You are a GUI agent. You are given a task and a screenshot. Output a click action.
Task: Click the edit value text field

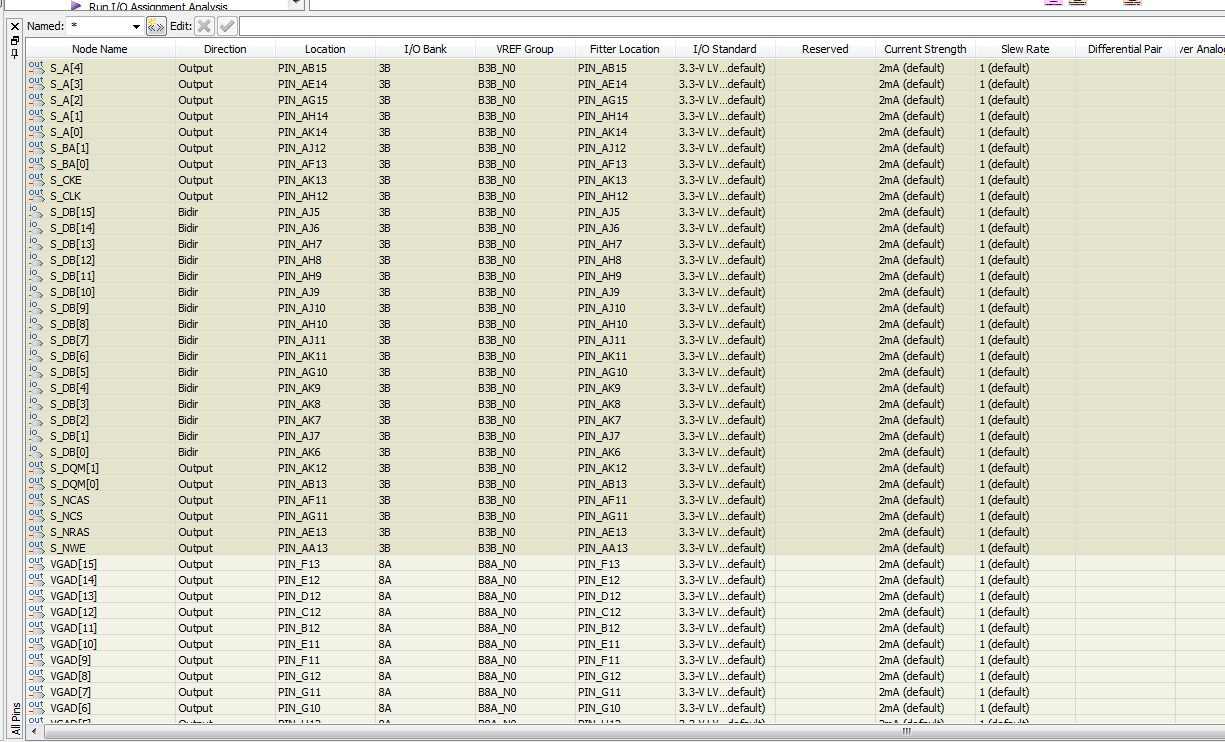[x=730, y=26]
